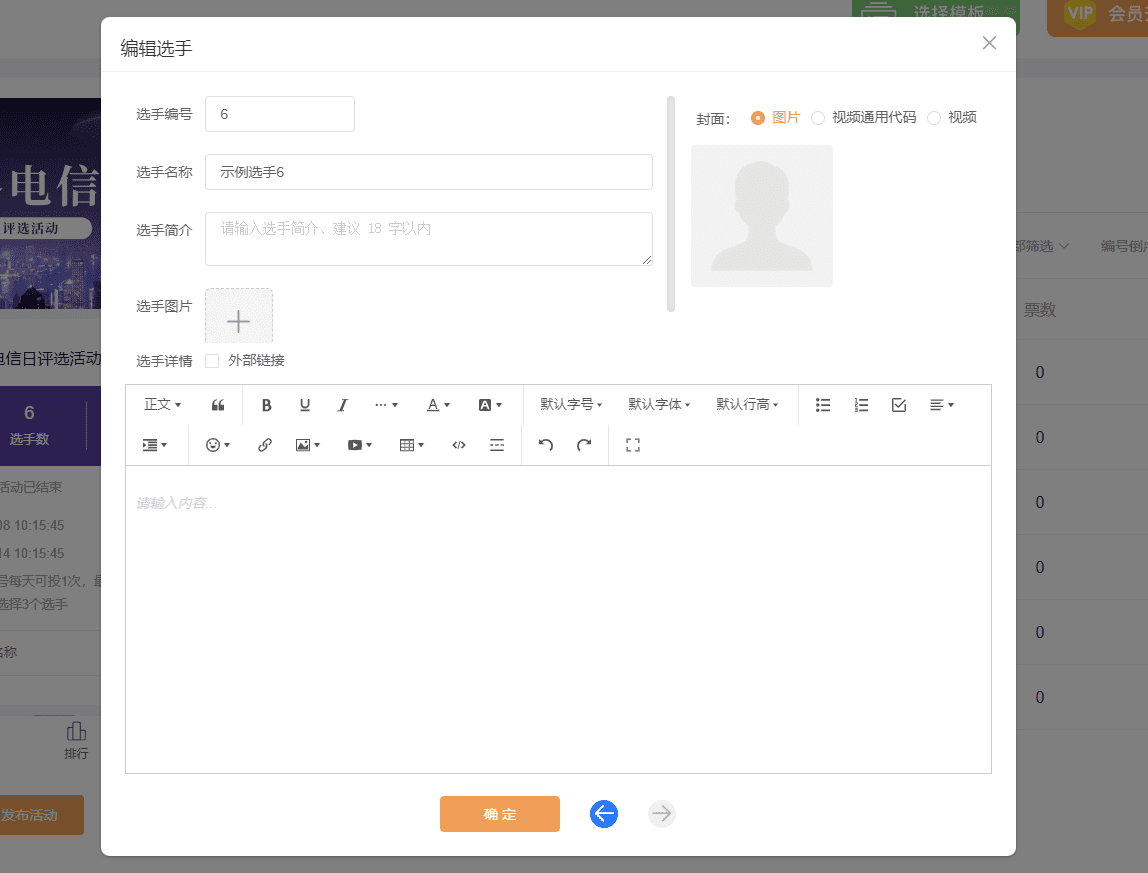1148x873 pixels.
Task: Click the 确定 confirm button
Action: click(499, 813)
